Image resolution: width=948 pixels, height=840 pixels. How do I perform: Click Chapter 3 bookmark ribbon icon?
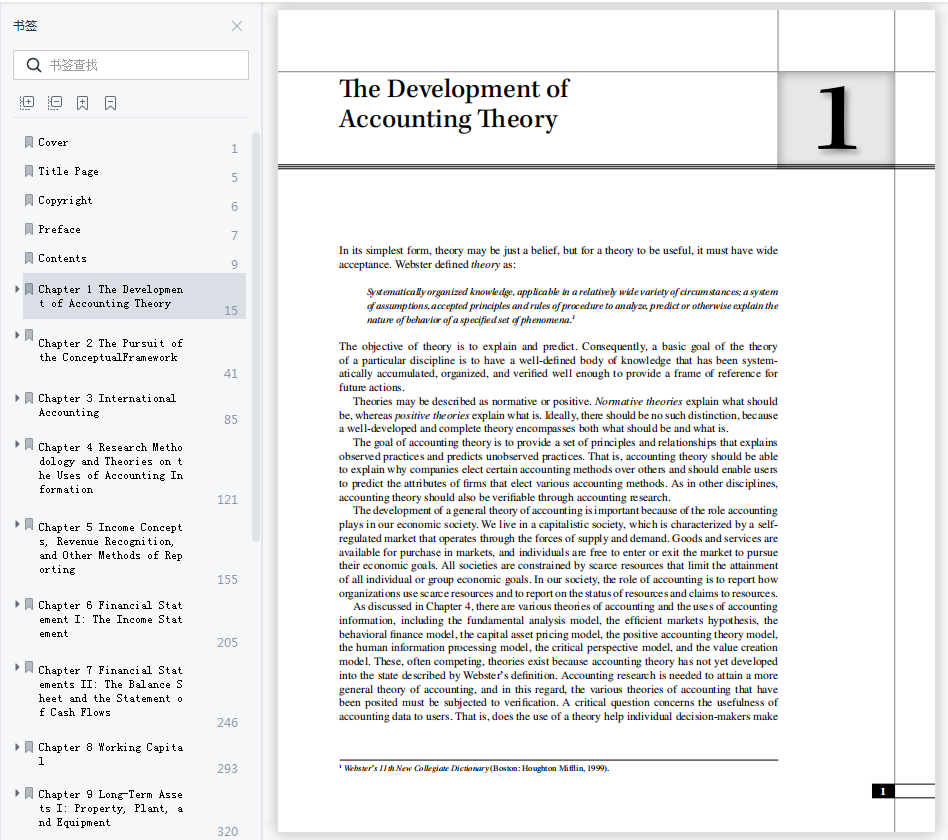28,398
